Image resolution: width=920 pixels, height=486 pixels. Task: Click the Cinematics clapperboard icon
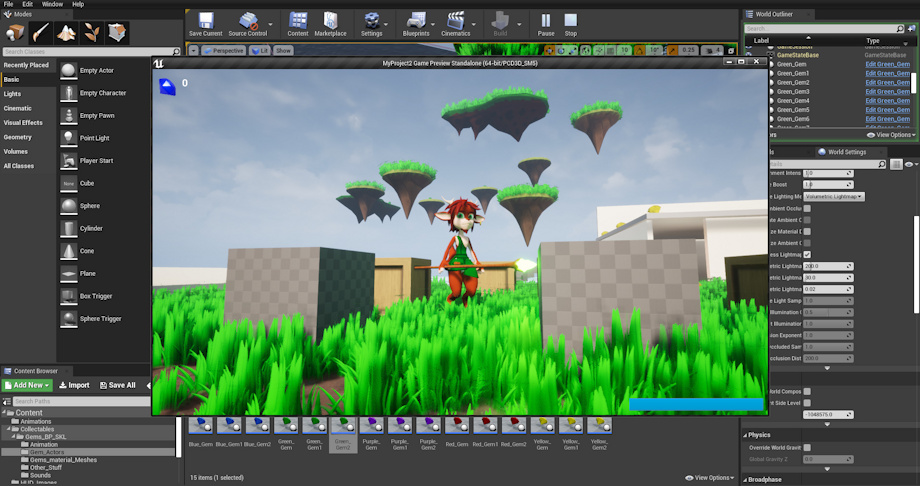[455, 21]
